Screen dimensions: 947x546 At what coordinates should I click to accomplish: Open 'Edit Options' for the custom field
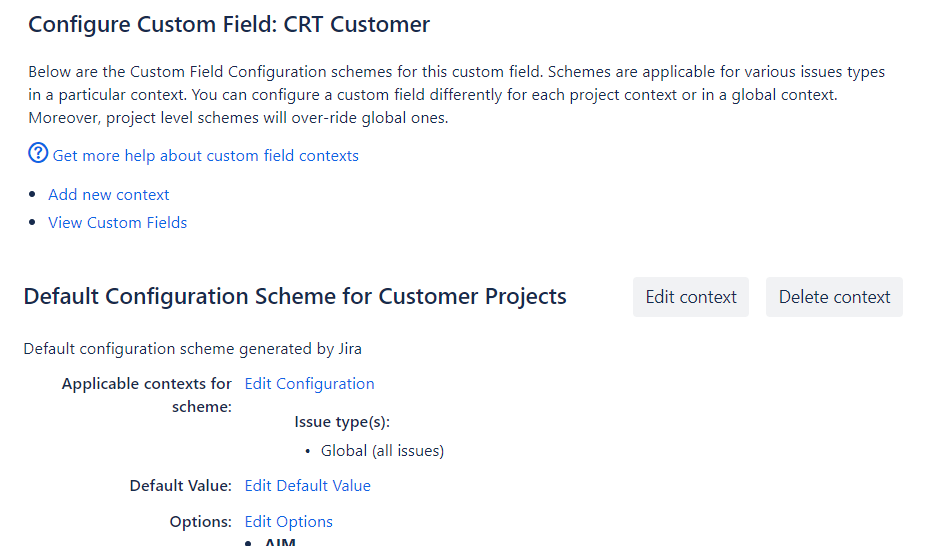[x=289, y=522]
